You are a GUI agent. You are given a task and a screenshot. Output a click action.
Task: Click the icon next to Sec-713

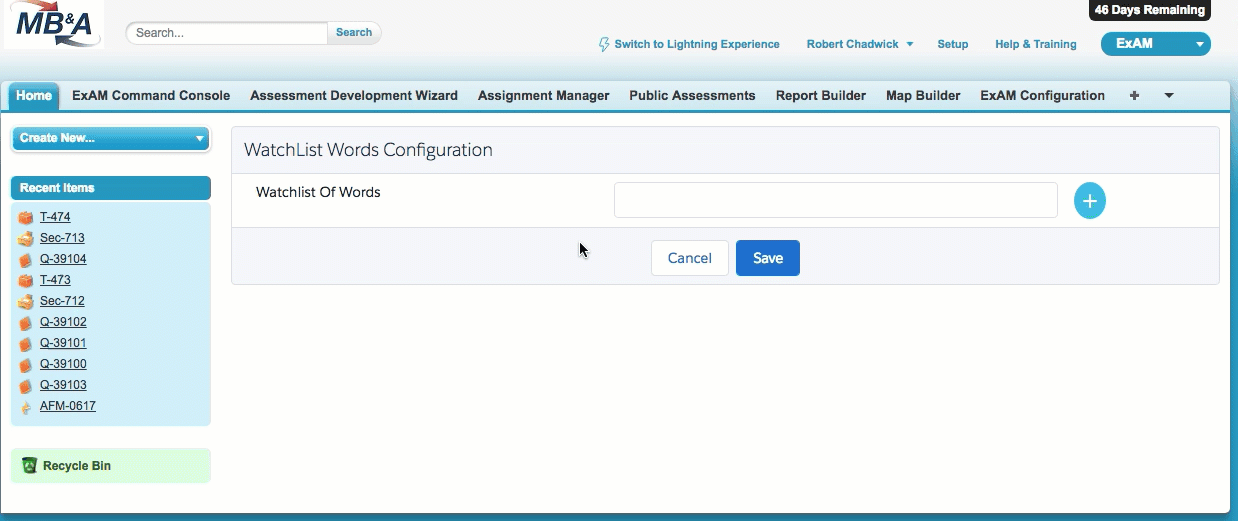coord(26,238)
